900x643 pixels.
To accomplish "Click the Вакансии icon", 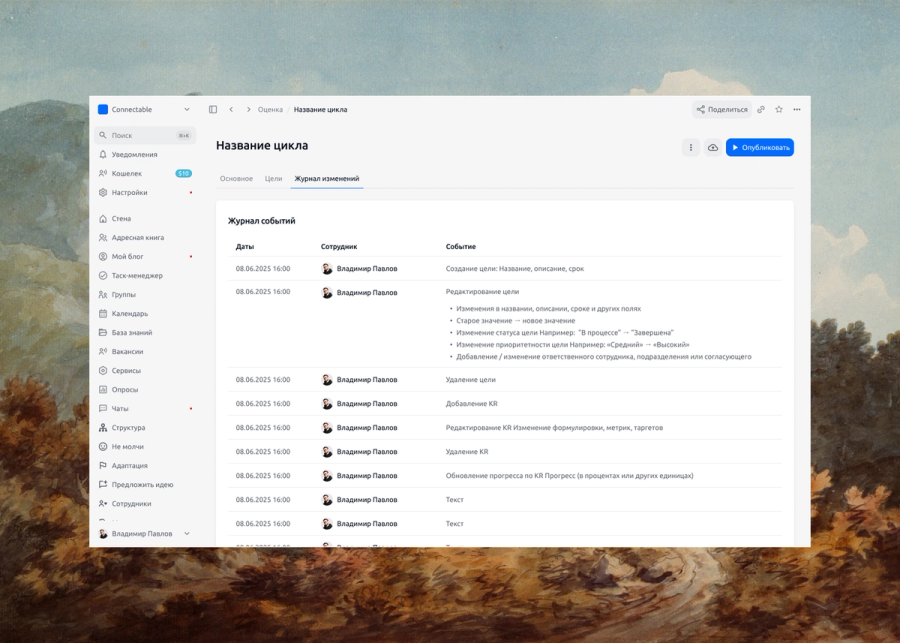I will coord(103,351).
